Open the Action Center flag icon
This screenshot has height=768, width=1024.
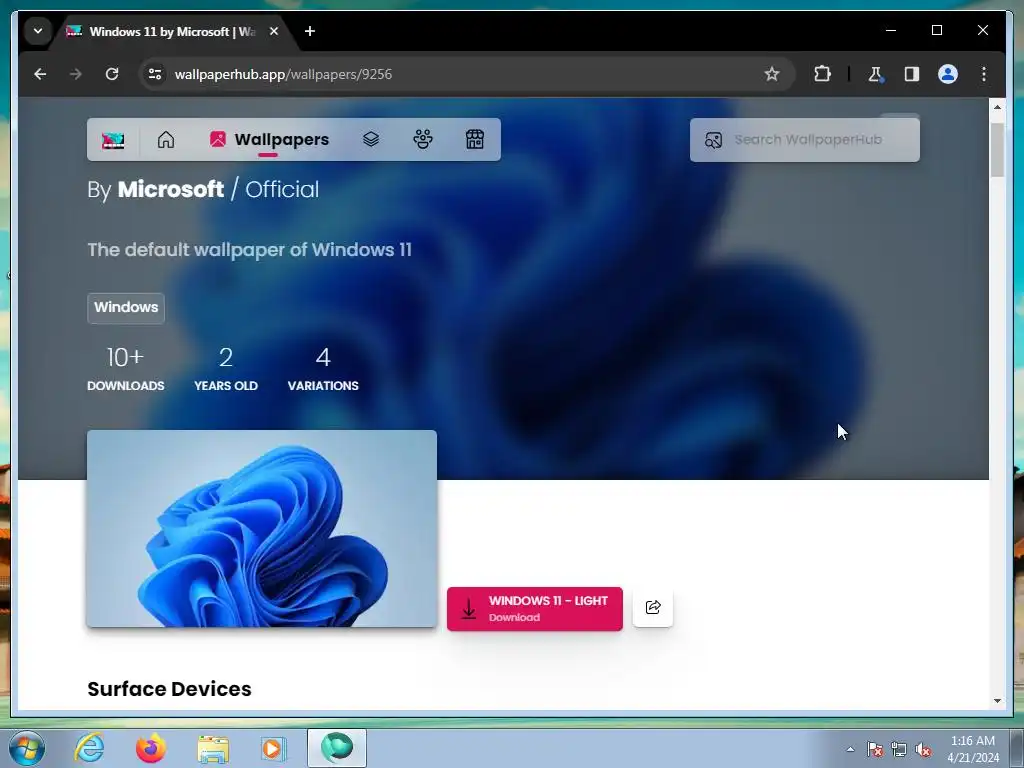pos(875,749)
